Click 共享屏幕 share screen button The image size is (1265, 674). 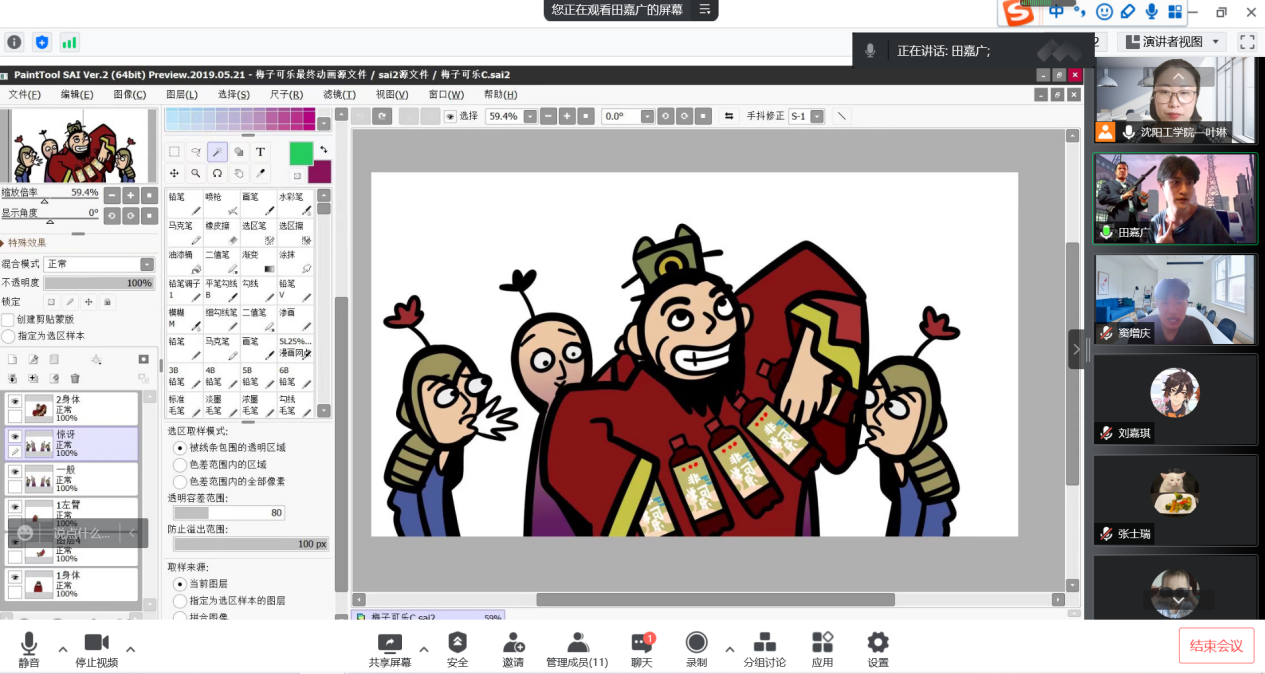pyautogui.click(x=390, y=650)
